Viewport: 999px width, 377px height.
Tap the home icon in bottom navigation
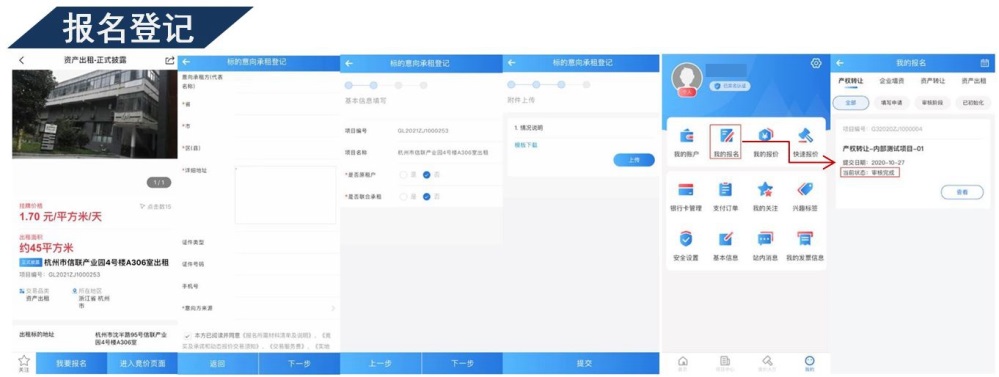[683, 362]
